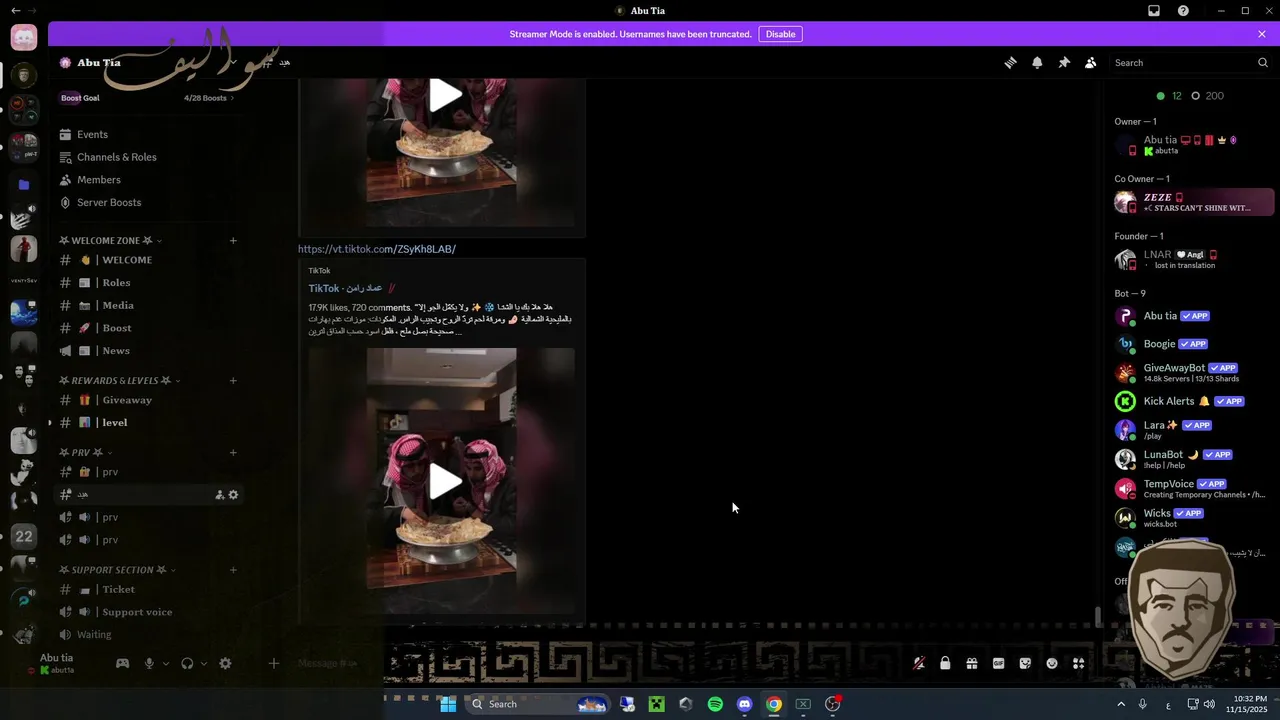Image resolution: width=1280 pixels, height=720 pixels.
Task: Expand the level channel threads arrow
Action: (50, 422)
